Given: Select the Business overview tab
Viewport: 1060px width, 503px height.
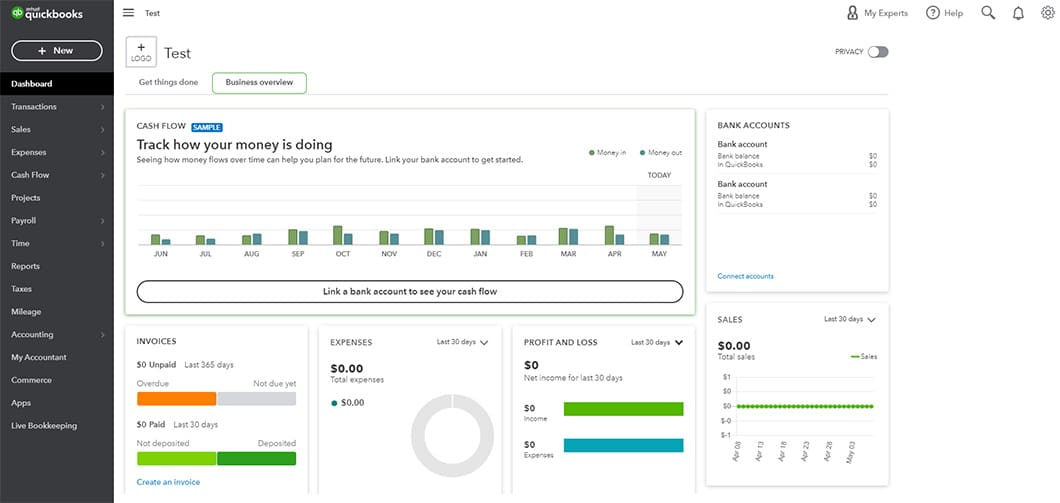Looking at the screenshot, I should [259, 82].
